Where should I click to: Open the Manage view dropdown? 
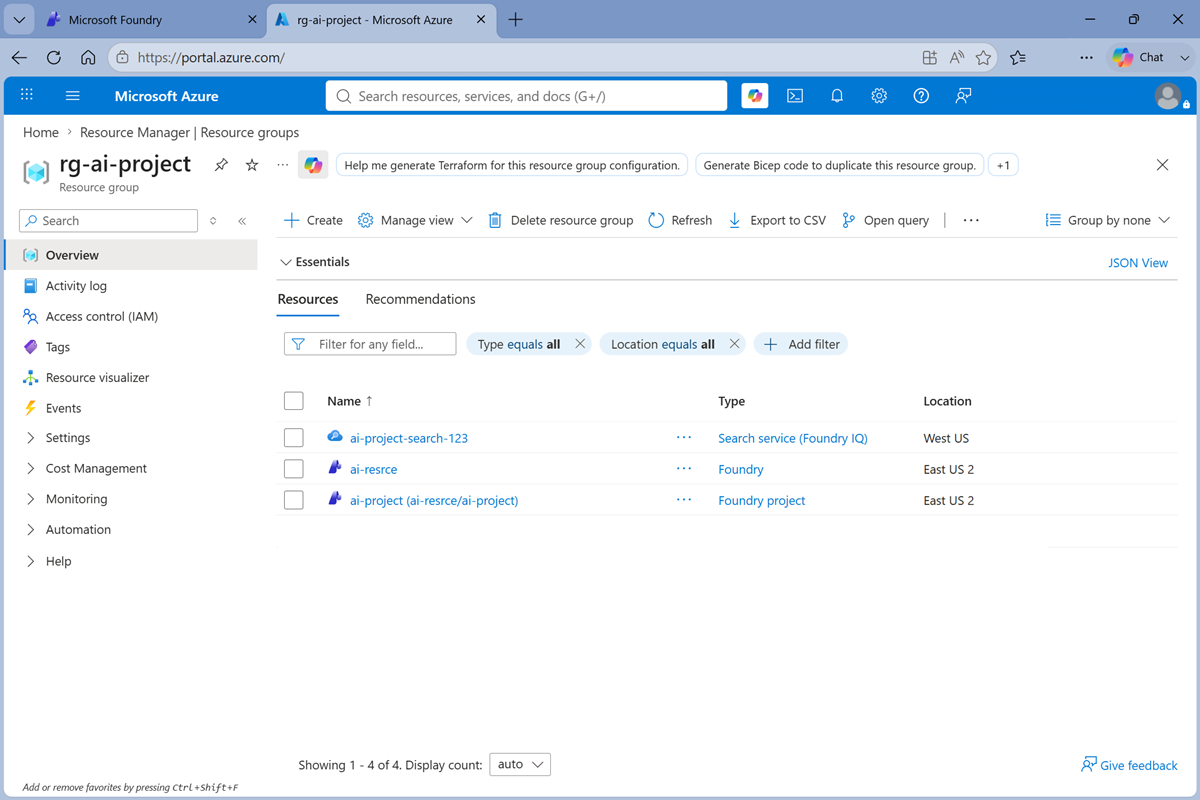coord(415,220)
